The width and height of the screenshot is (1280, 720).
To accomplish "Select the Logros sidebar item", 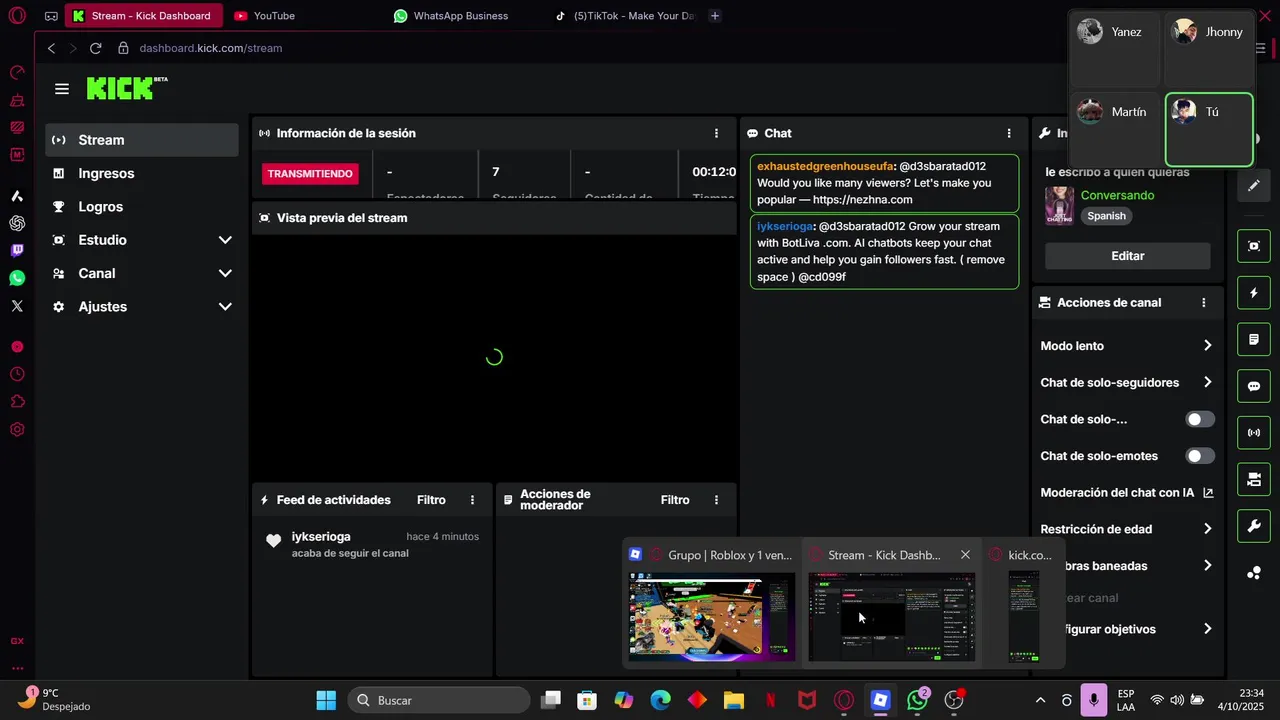I will click(142, 207).
